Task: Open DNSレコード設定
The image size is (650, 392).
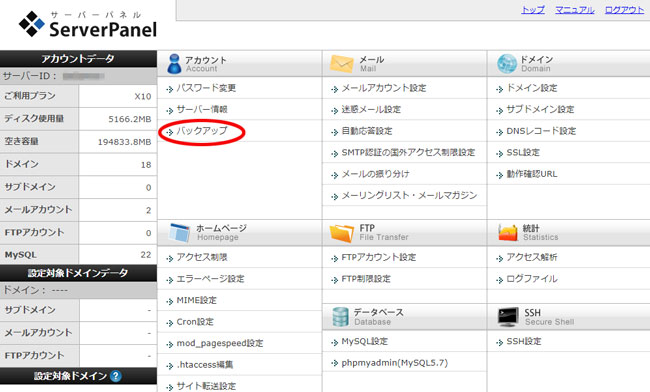Action: pyautogui.click(x=541, y=131)
